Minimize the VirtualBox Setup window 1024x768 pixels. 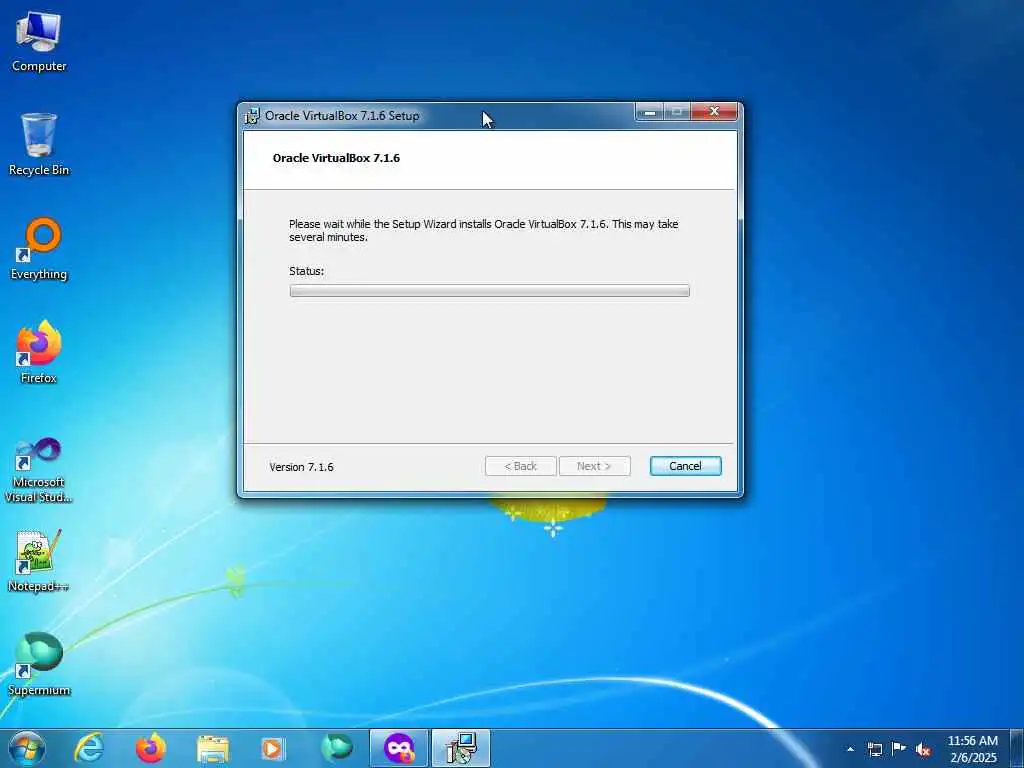(650, 112)
